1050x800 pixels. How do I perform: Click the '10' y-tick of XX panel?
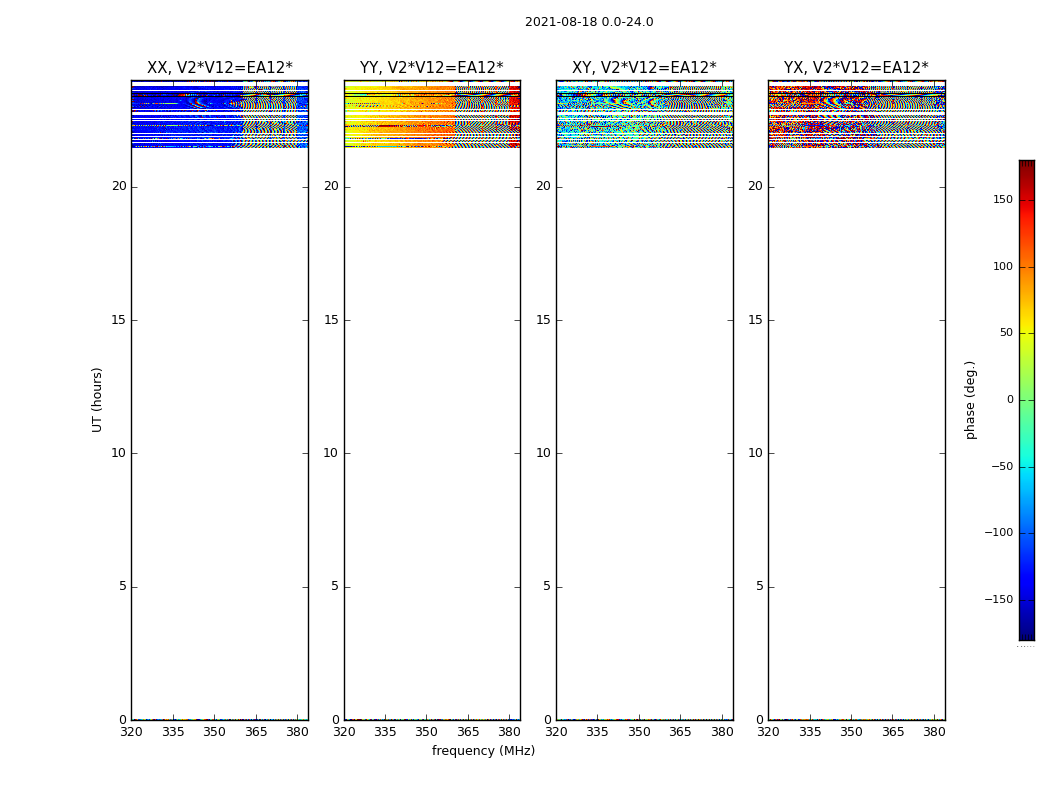click(119, 453)
